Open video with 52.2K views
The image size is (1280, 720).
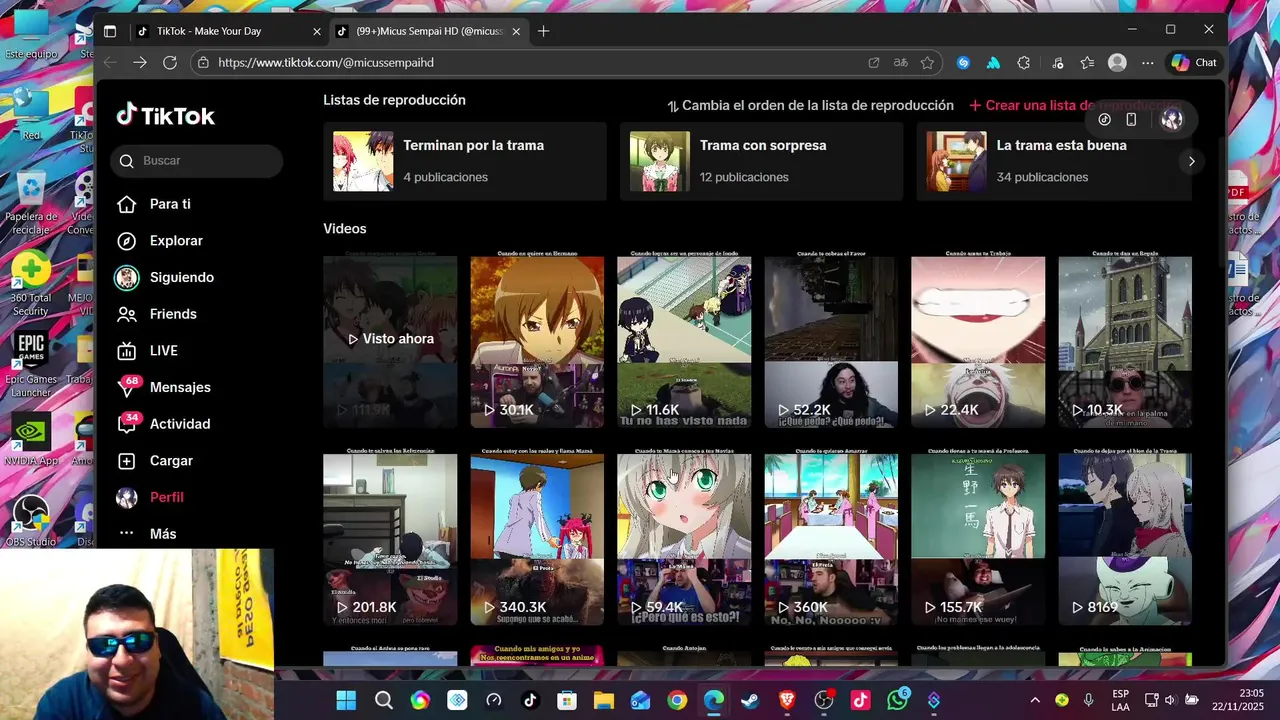point(831,340)
